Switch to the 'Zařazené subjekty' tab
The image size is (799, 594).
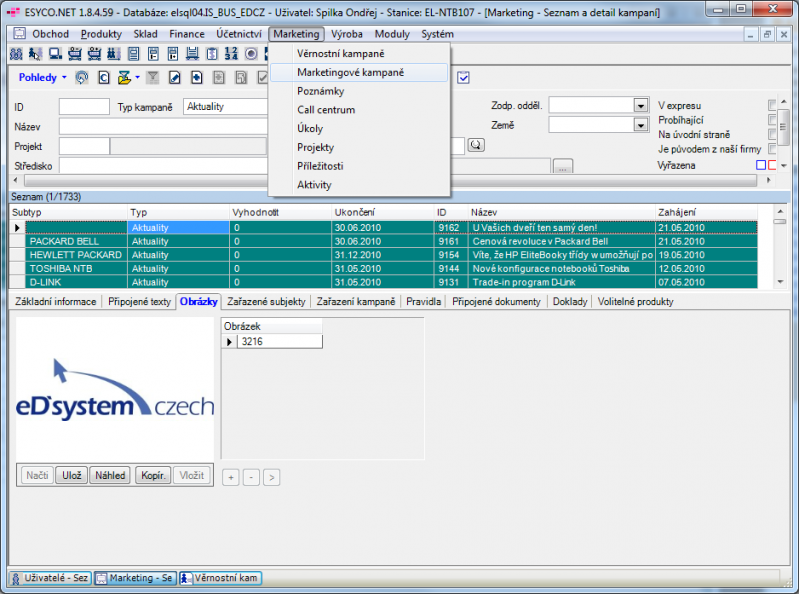click(x=266, y=301)
